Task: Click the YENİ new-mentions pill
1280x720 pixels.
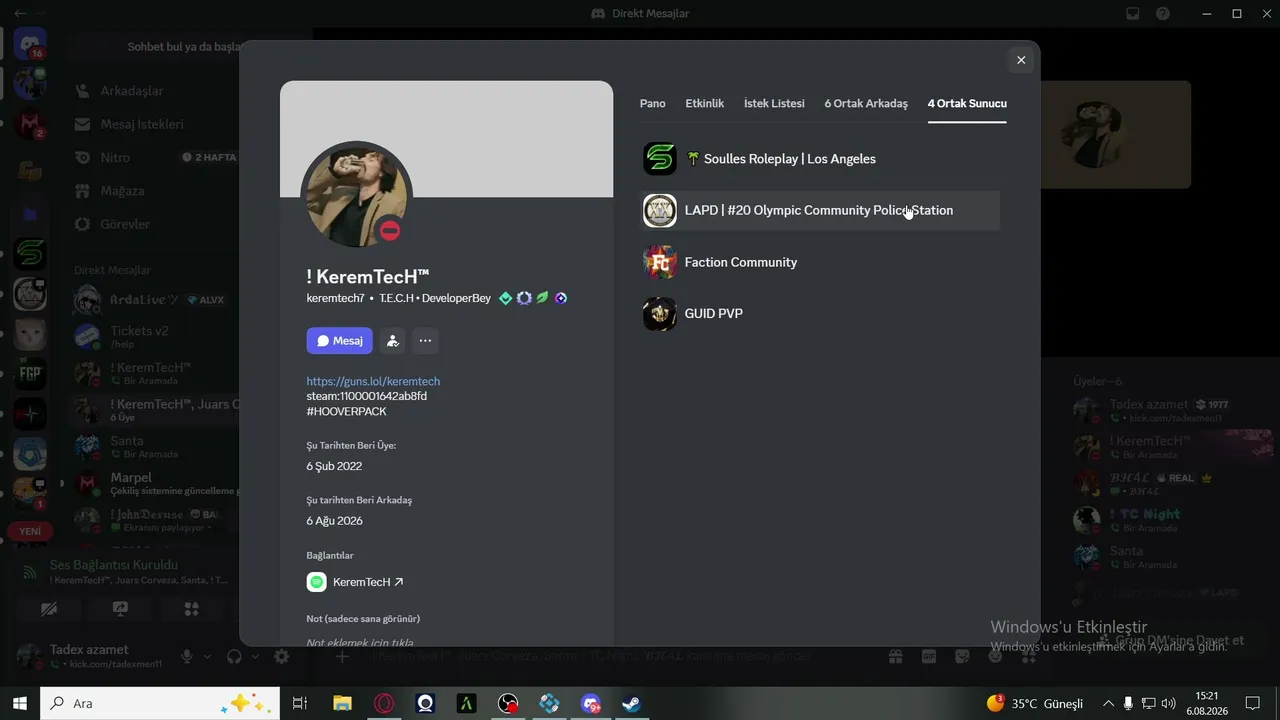Action: tap(30, 531)
